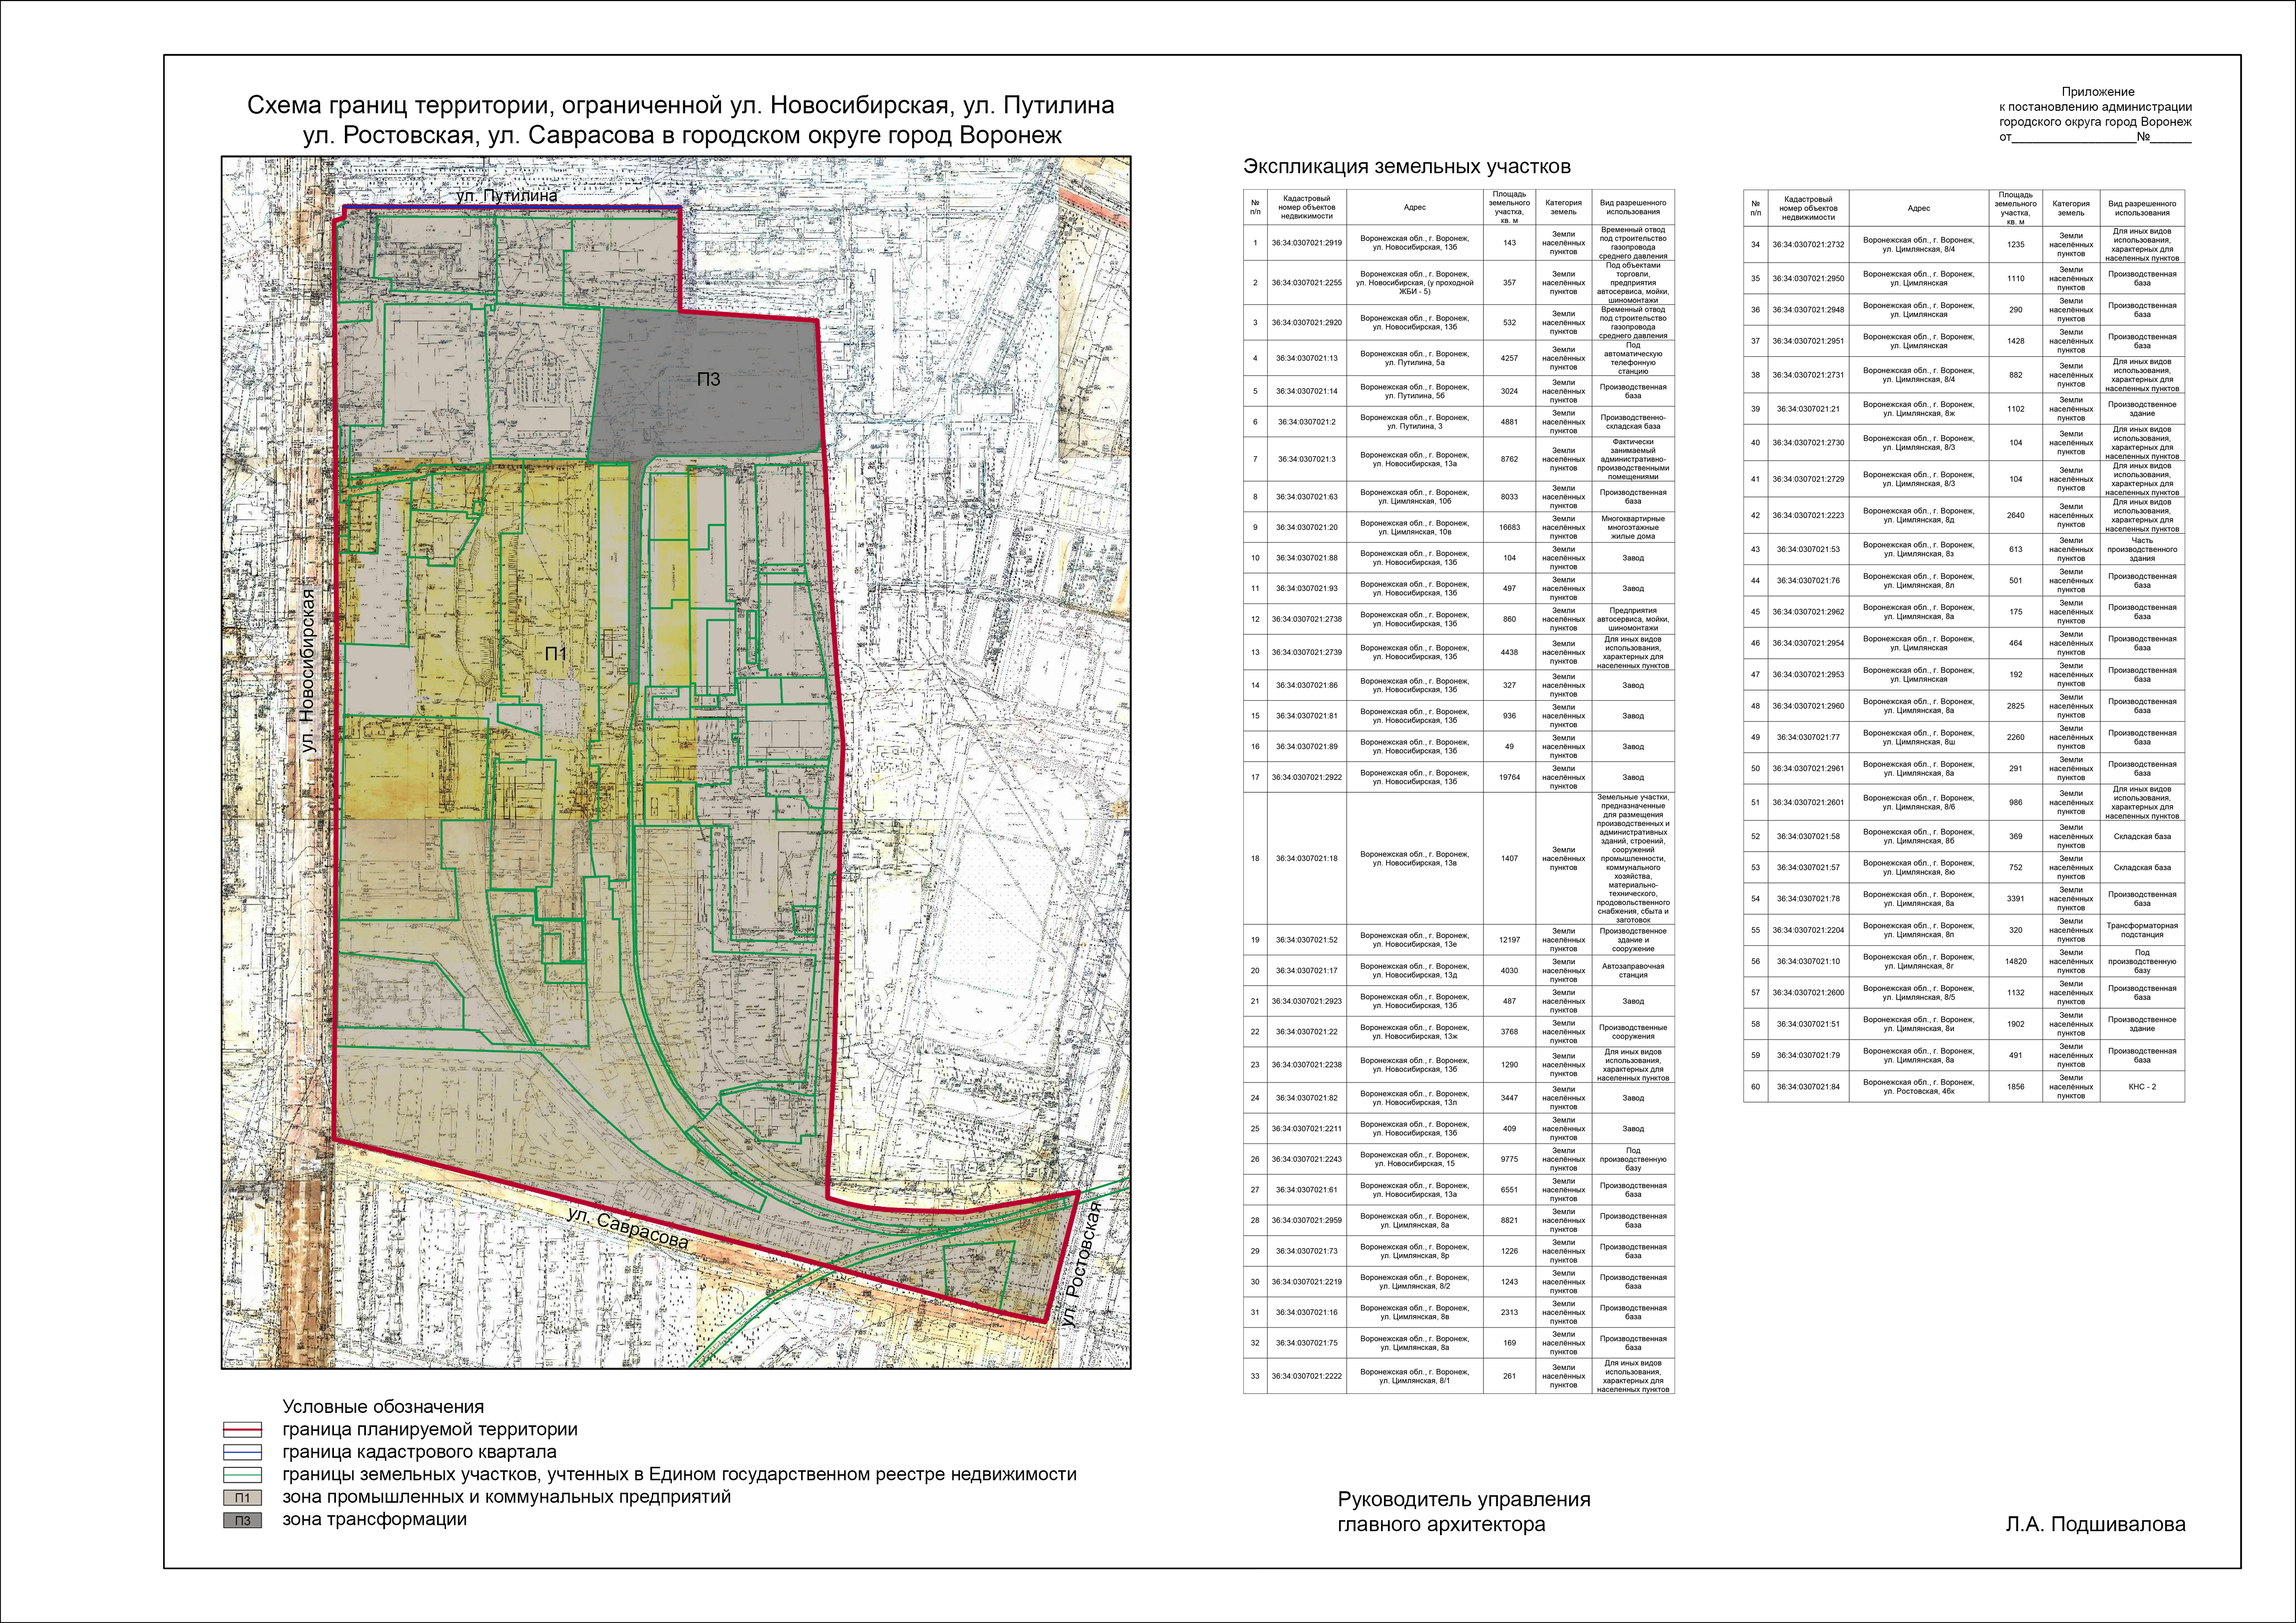This screenshot has width=2296, height=1623.
Task: Click the 'Приложение' header text at top right
Action: pos(2097,92)
